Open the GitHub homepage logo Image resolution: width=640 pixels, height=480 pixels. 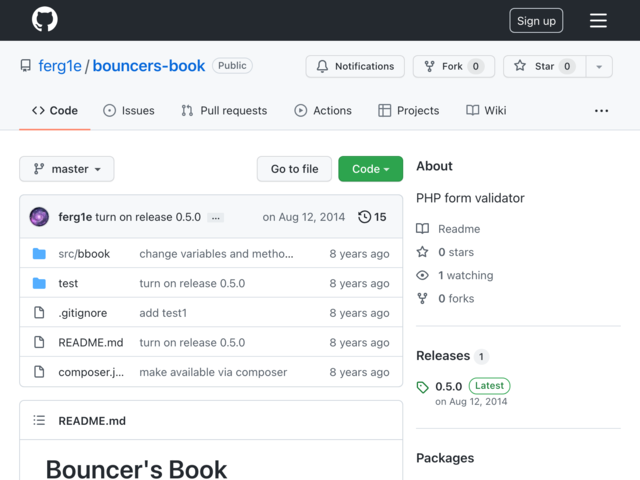(44, 20)
